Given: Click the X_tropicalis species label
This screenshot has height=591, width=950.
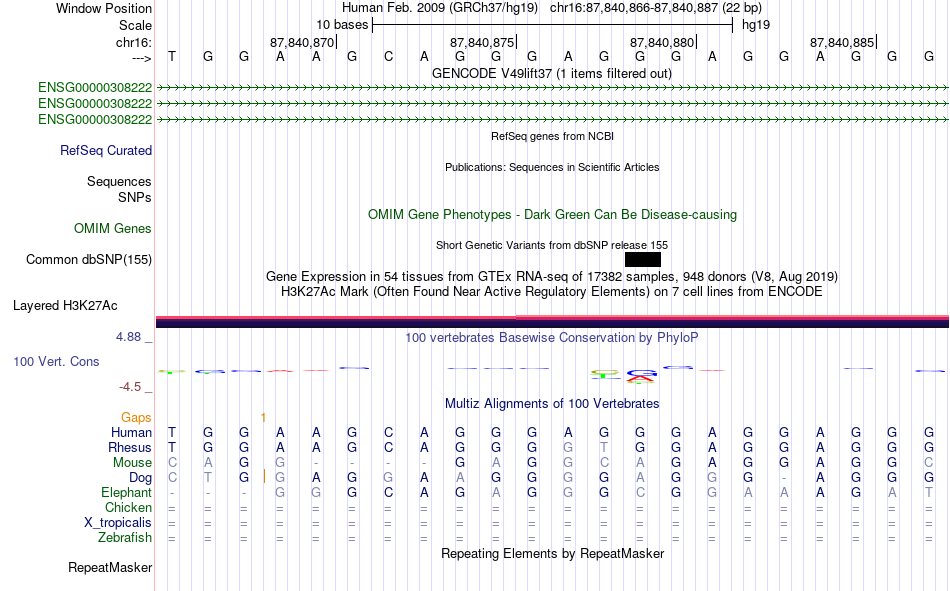Looking at the screenshot, I should [x=118, y=523].
